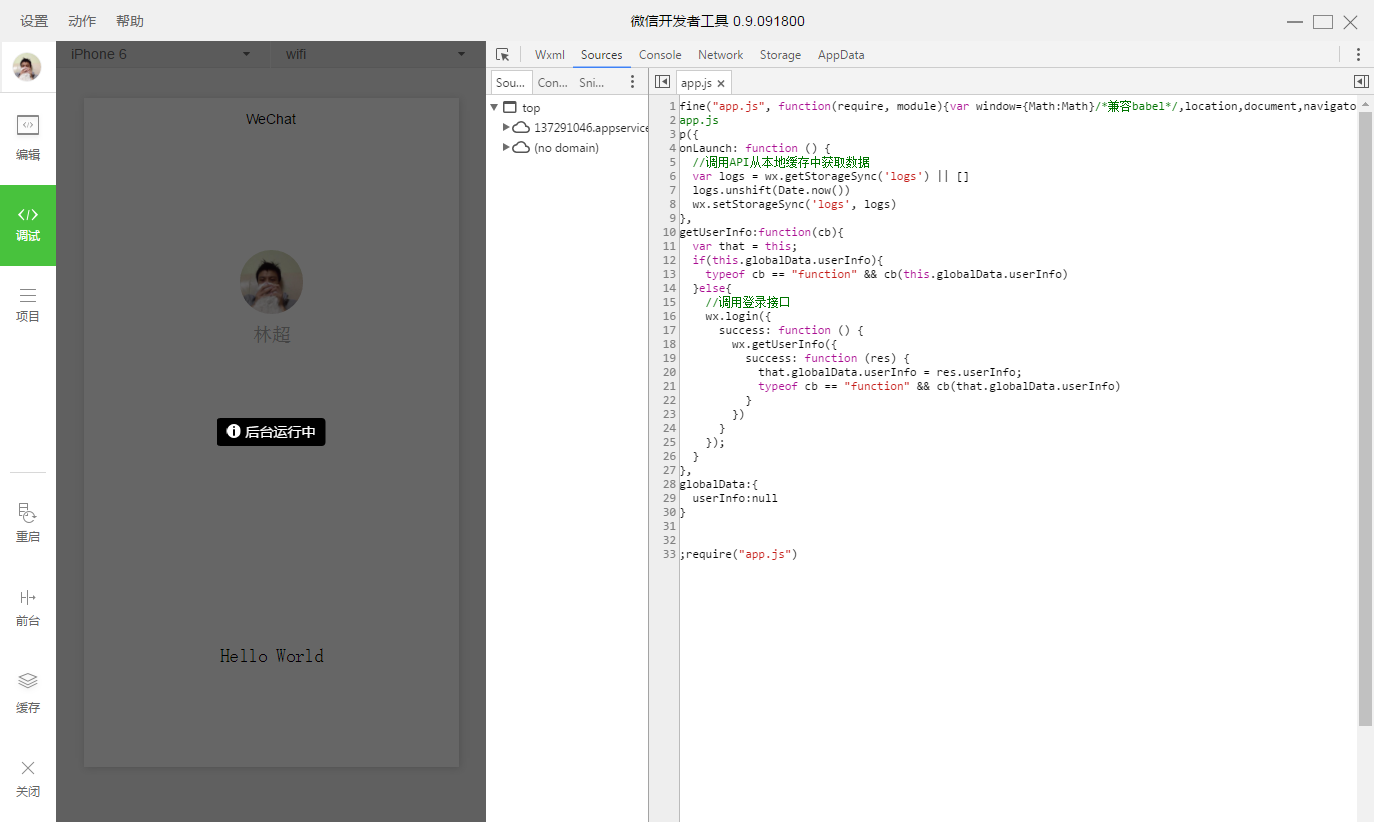1374x822 pixels.
Task: Click the info icon in 后台运行中 badge
Action: pos(234,432)
